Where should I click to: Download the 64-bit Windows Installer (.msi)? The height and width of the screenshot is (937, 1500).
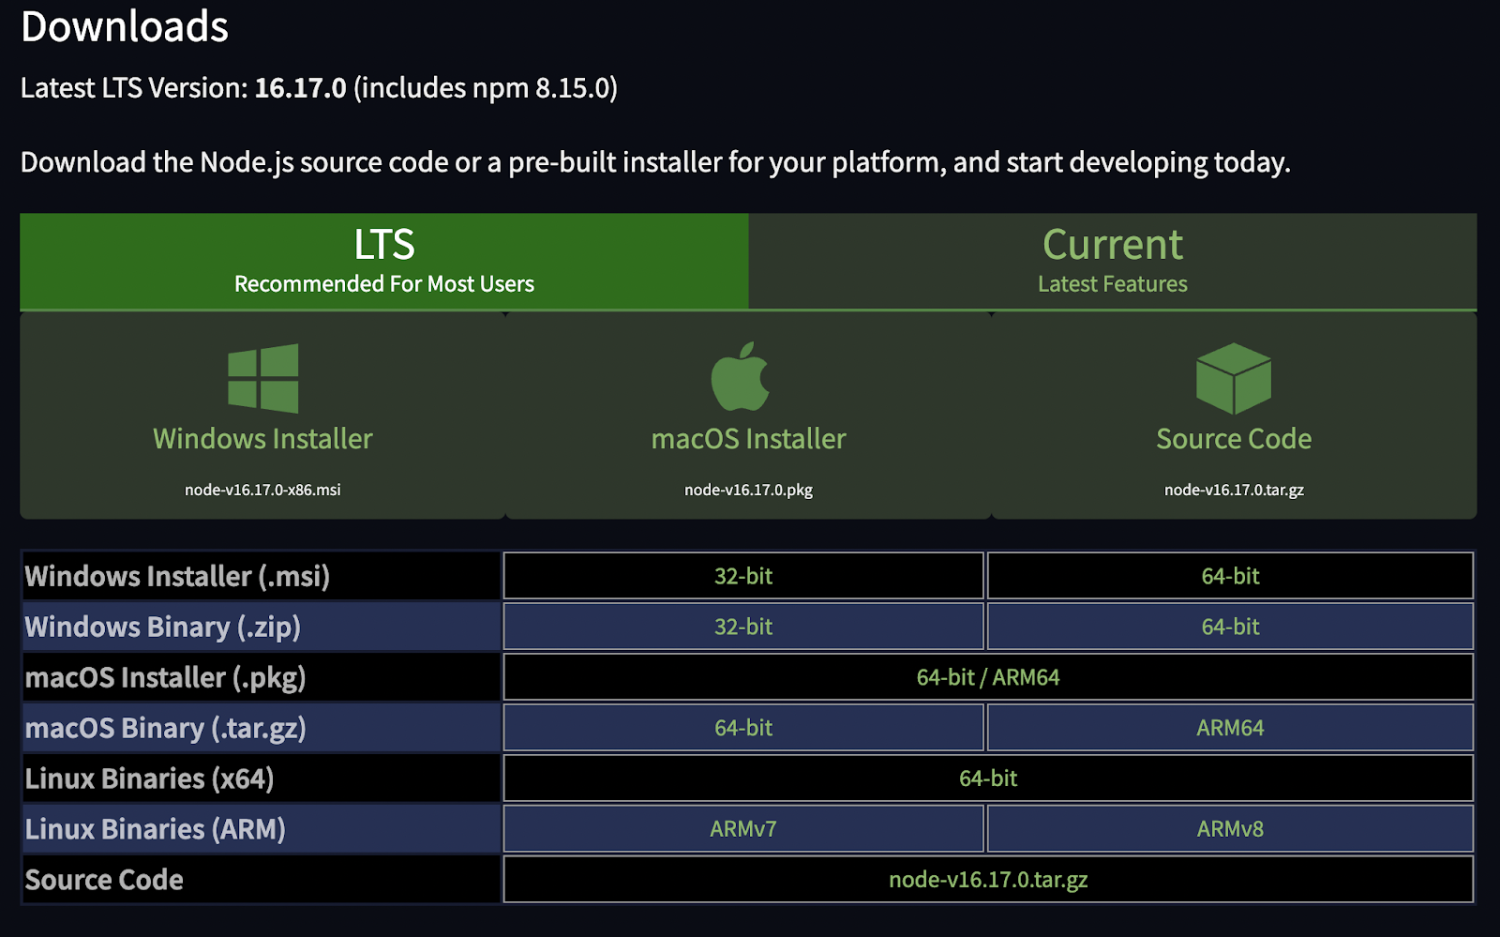(x=1229, y=576)
